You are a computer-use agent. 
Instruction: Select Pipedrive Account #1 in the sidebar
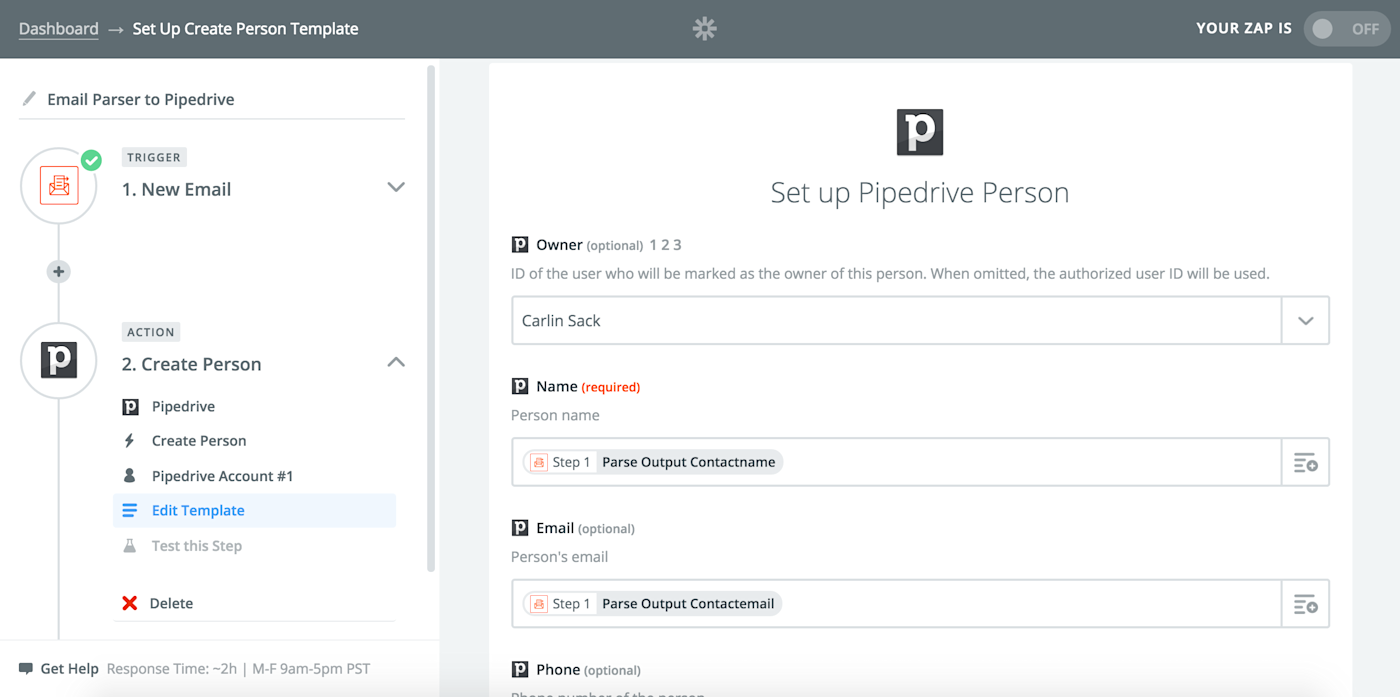click(222, 476)
